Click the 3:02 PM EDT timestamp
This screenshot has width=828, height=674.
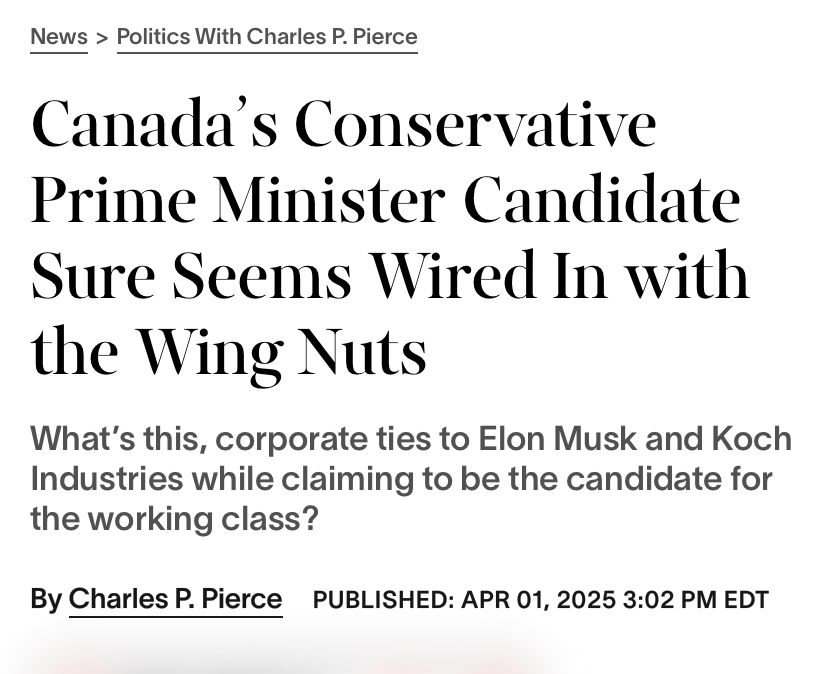click(695, 600)
